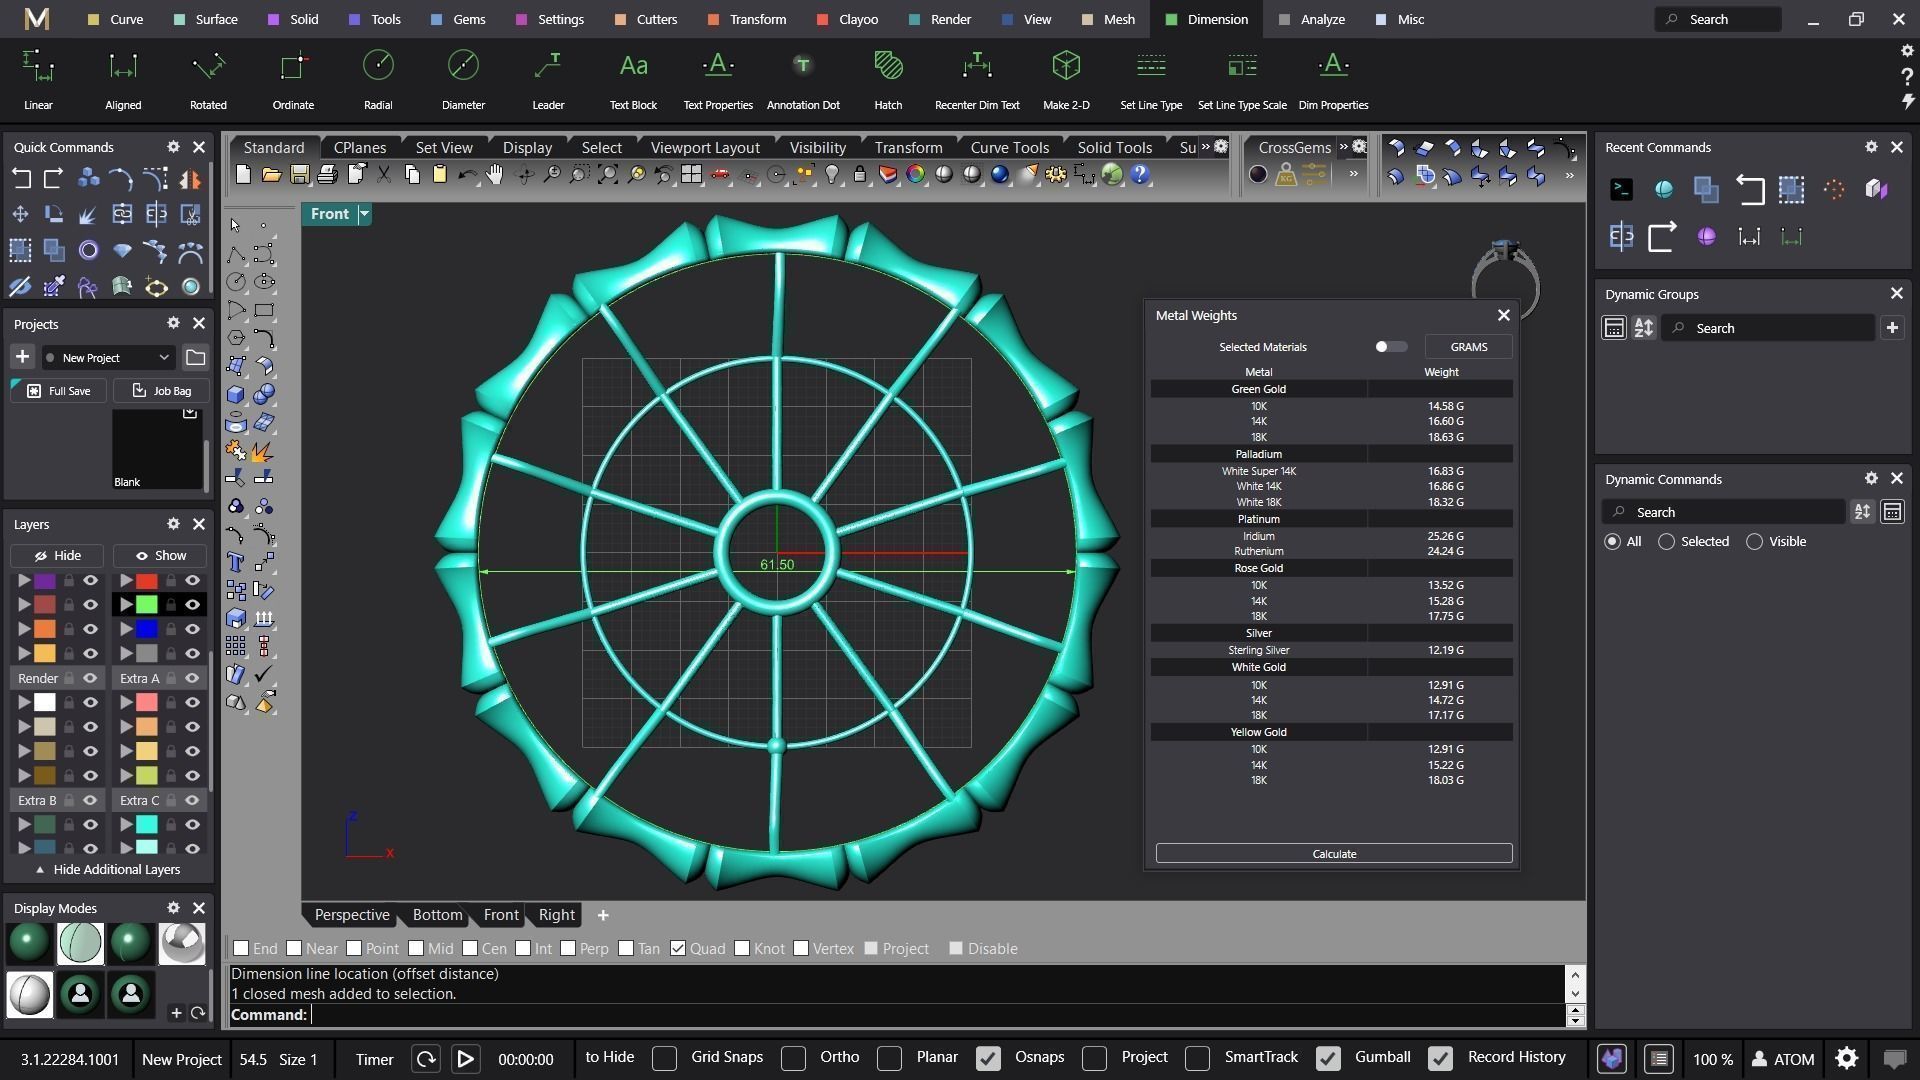
Task: Open the Perspective viewport tab
Action: click(x=352, y=915)
